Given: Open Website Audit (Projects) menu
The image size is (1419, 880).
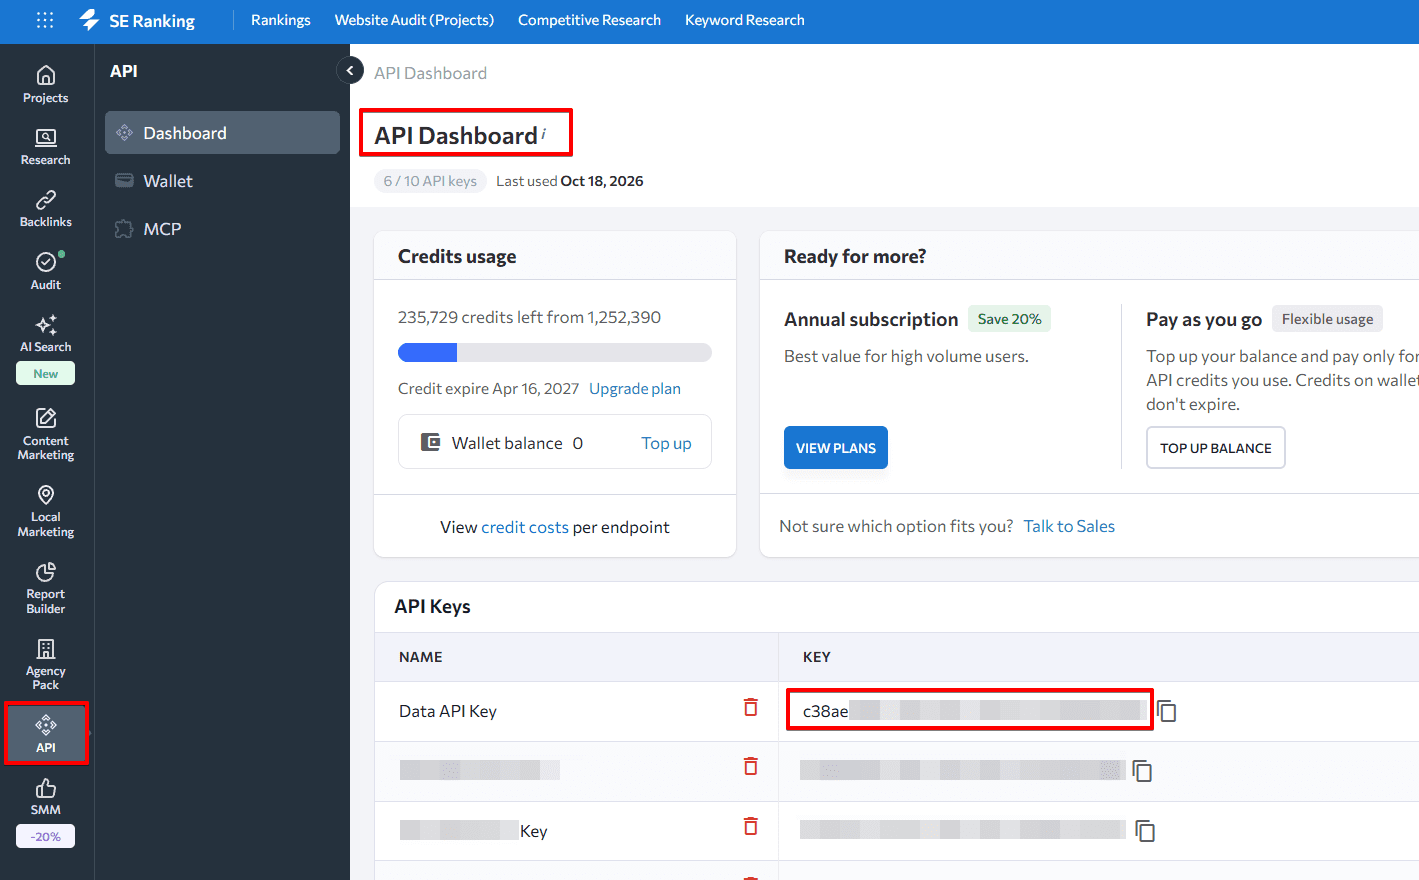Looking at the screenshot, I should (414, 20).
